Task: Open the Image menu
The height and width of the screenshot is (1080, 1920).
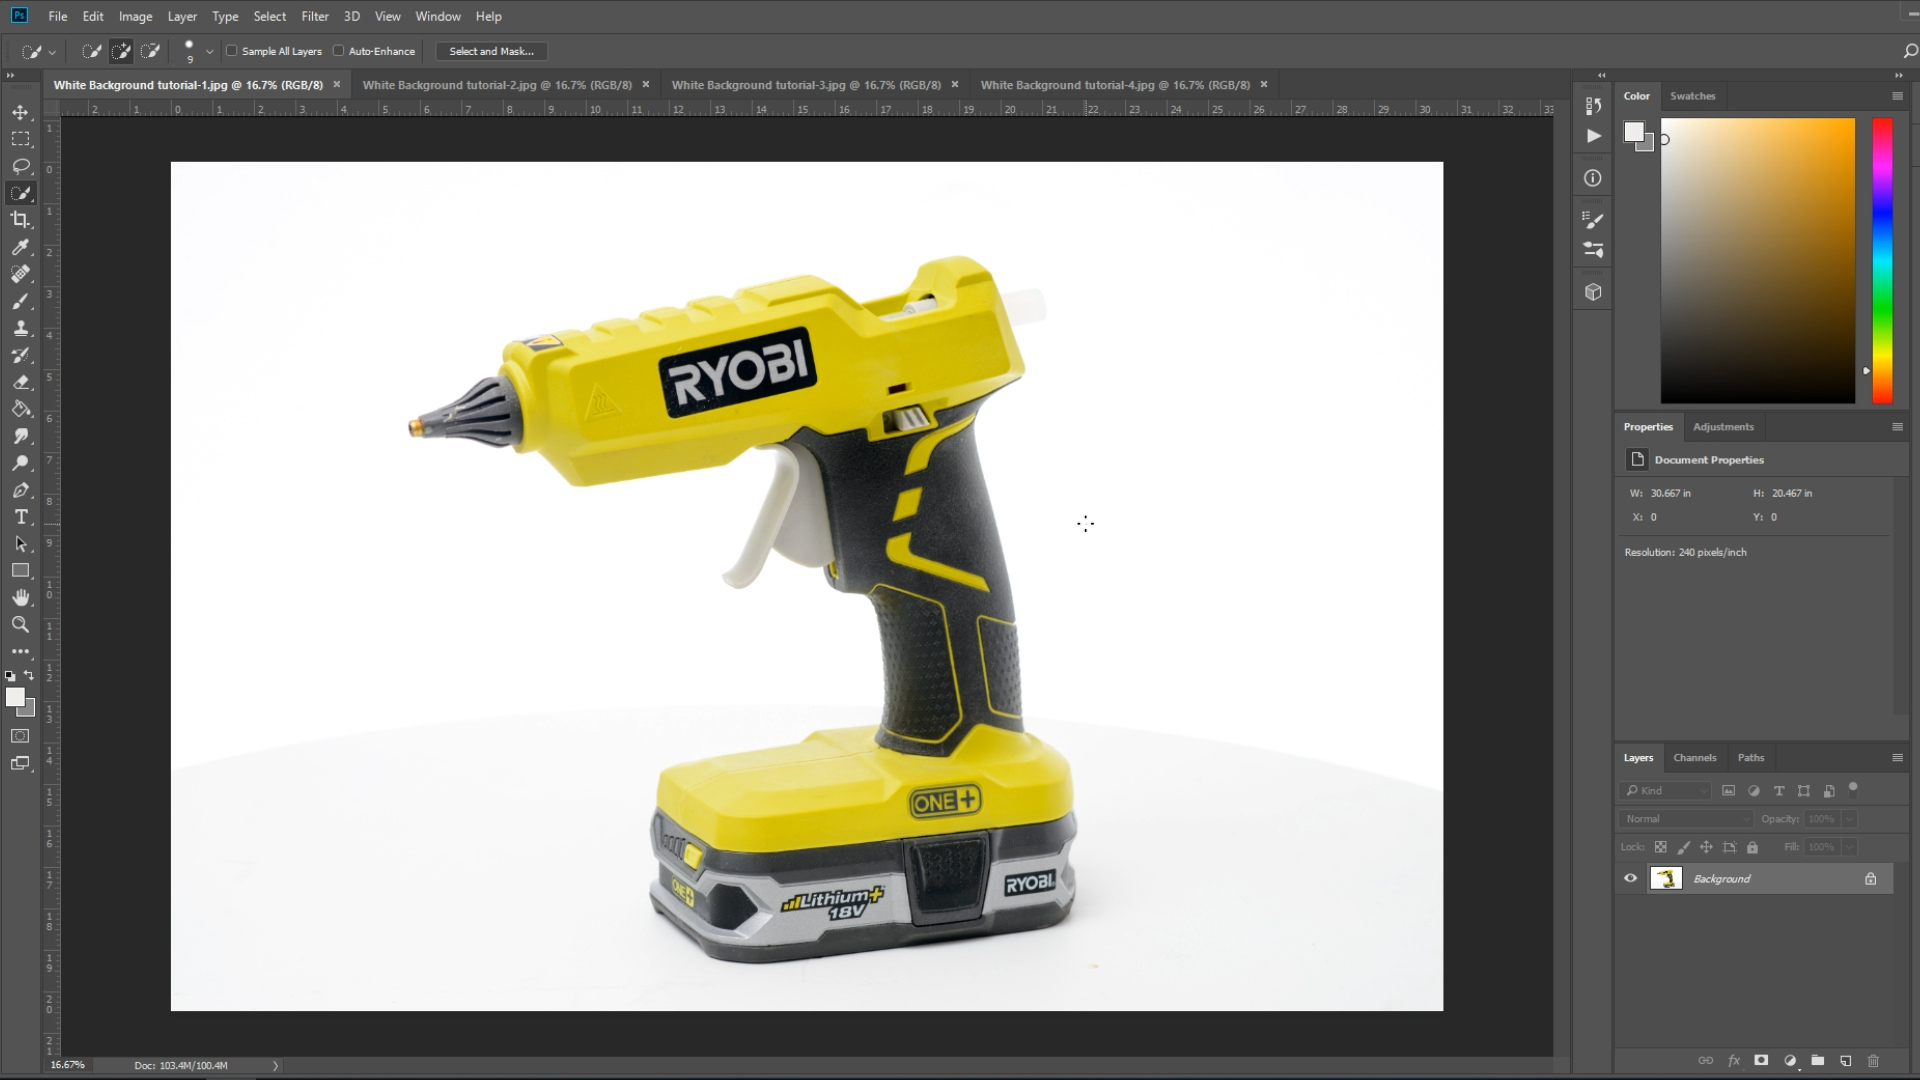Action: click(135, 16)
